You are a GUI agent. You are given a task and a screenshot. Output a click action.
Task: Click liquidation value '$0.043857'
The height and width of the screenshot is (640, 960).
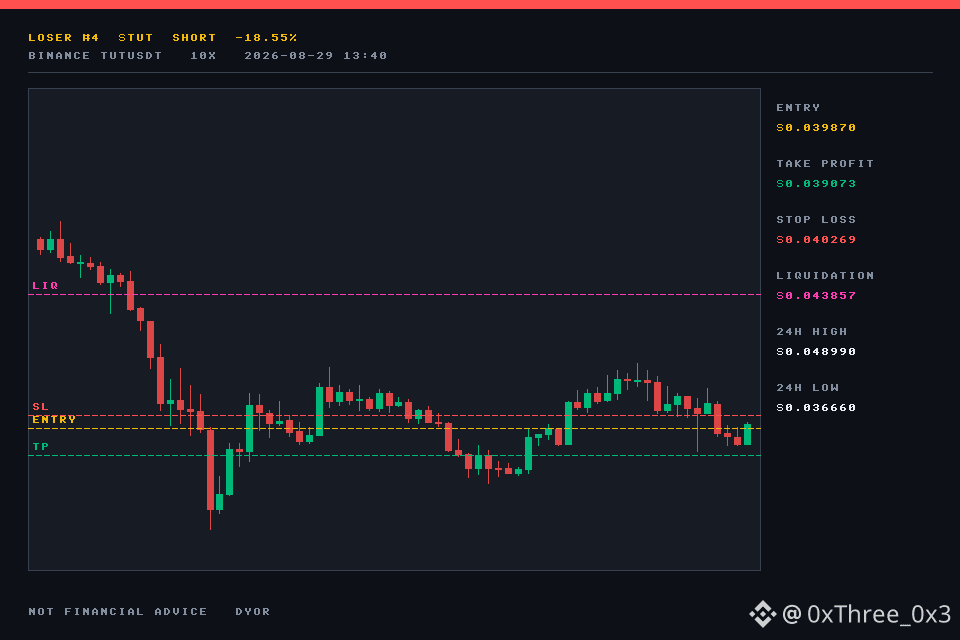(x=816, y=296)
